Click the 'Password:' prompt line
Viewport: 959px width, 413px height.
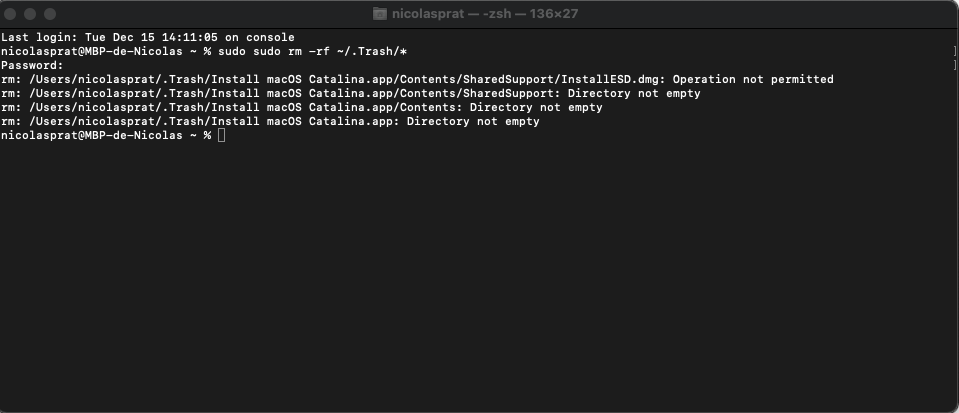(31, 65)
